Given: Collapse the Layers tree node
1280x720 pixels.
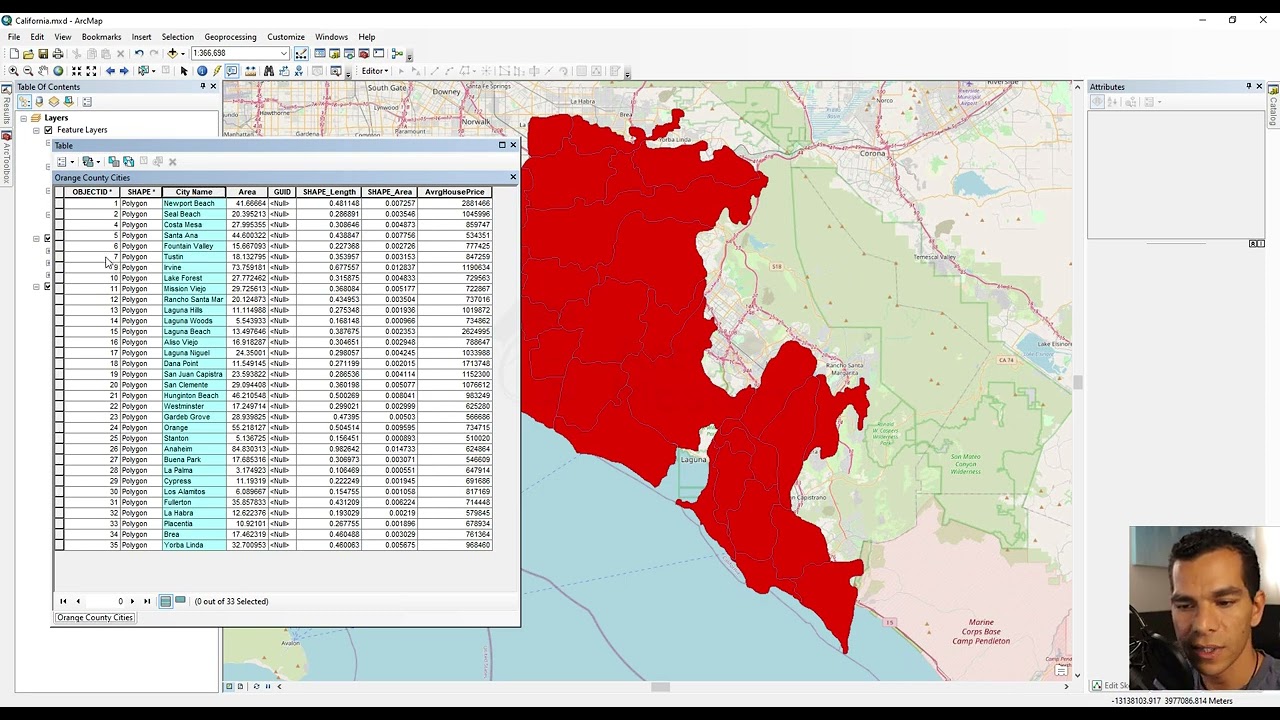Looking at the screenshot, I should coord(24,118).
